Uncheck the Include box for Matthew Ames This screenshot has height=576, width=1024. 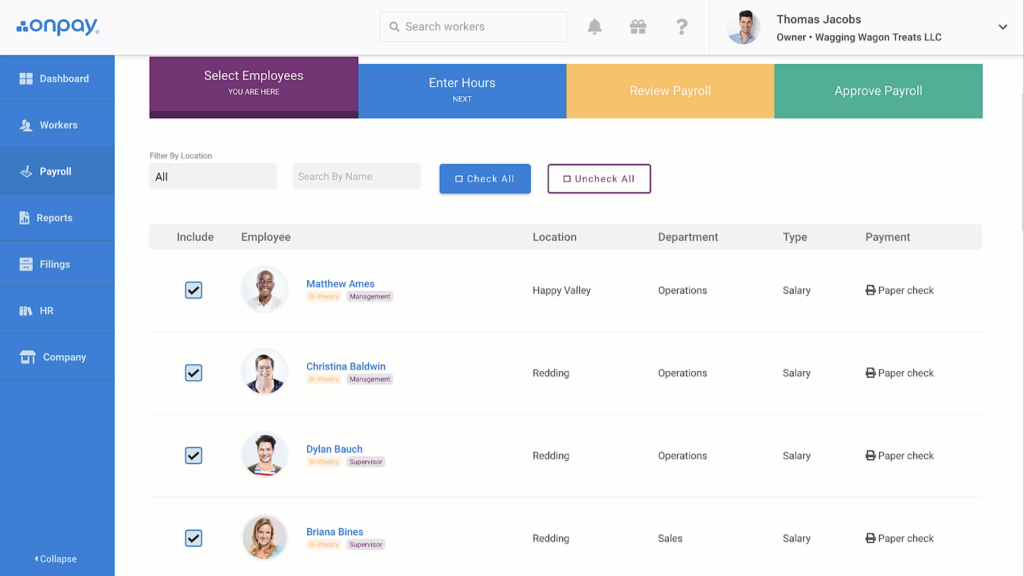193,290
